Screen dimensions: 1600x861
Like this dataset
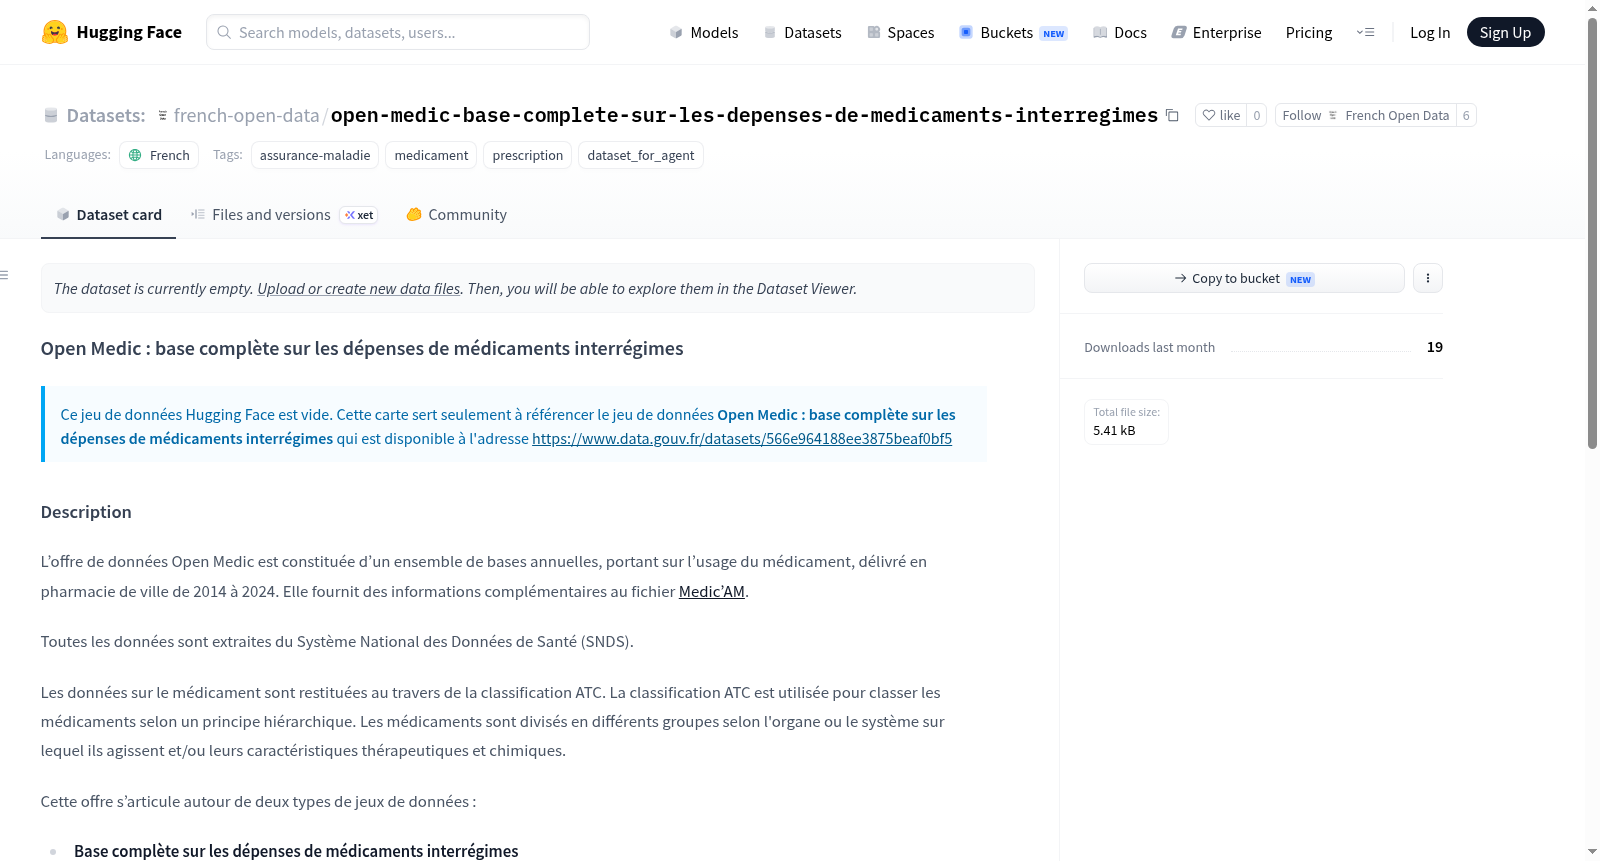[x=1221, y=116]
